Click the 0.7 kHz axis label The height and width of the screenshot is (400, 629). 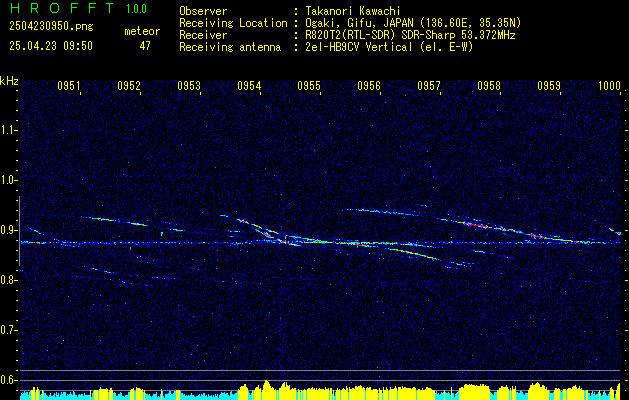pyautogui.click(x=8, y=331)
